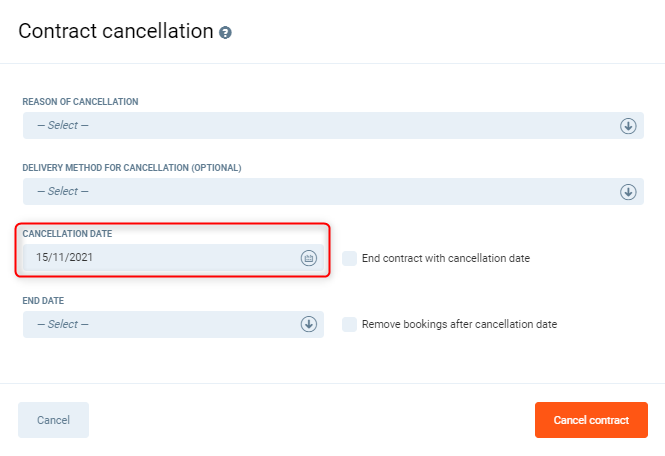Click the arrow icon in Delivery Method field
The width and height of the screenshot is (665, 456).
click(628, 192)
